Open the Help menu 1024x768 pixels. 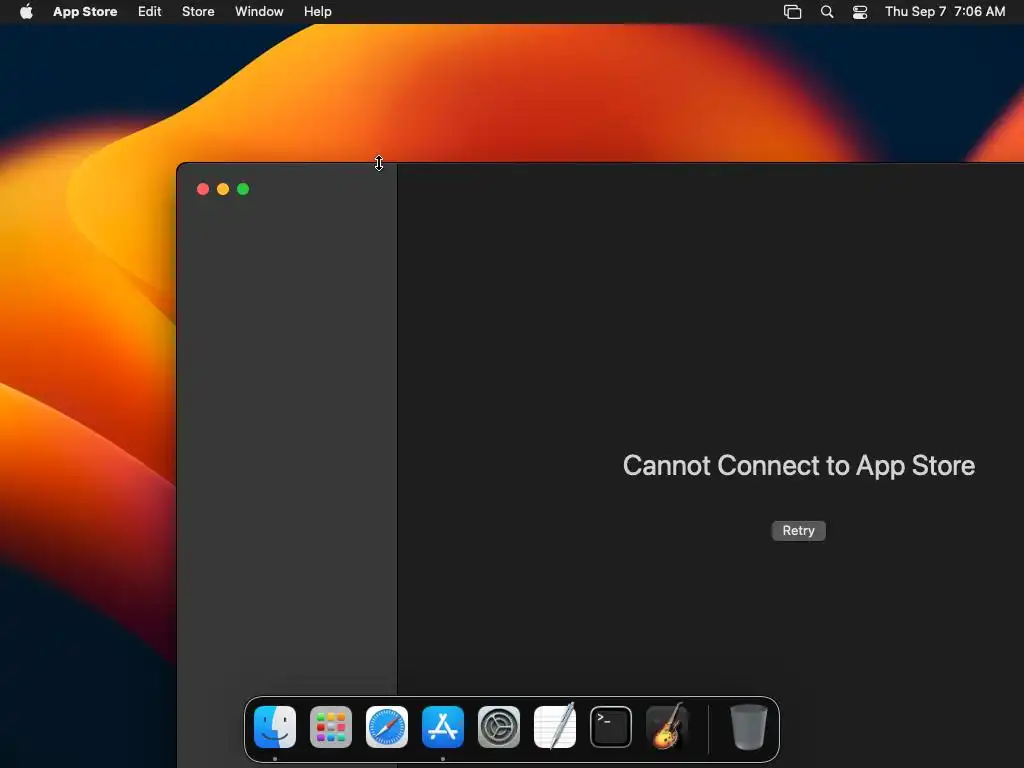click(317, 11)
